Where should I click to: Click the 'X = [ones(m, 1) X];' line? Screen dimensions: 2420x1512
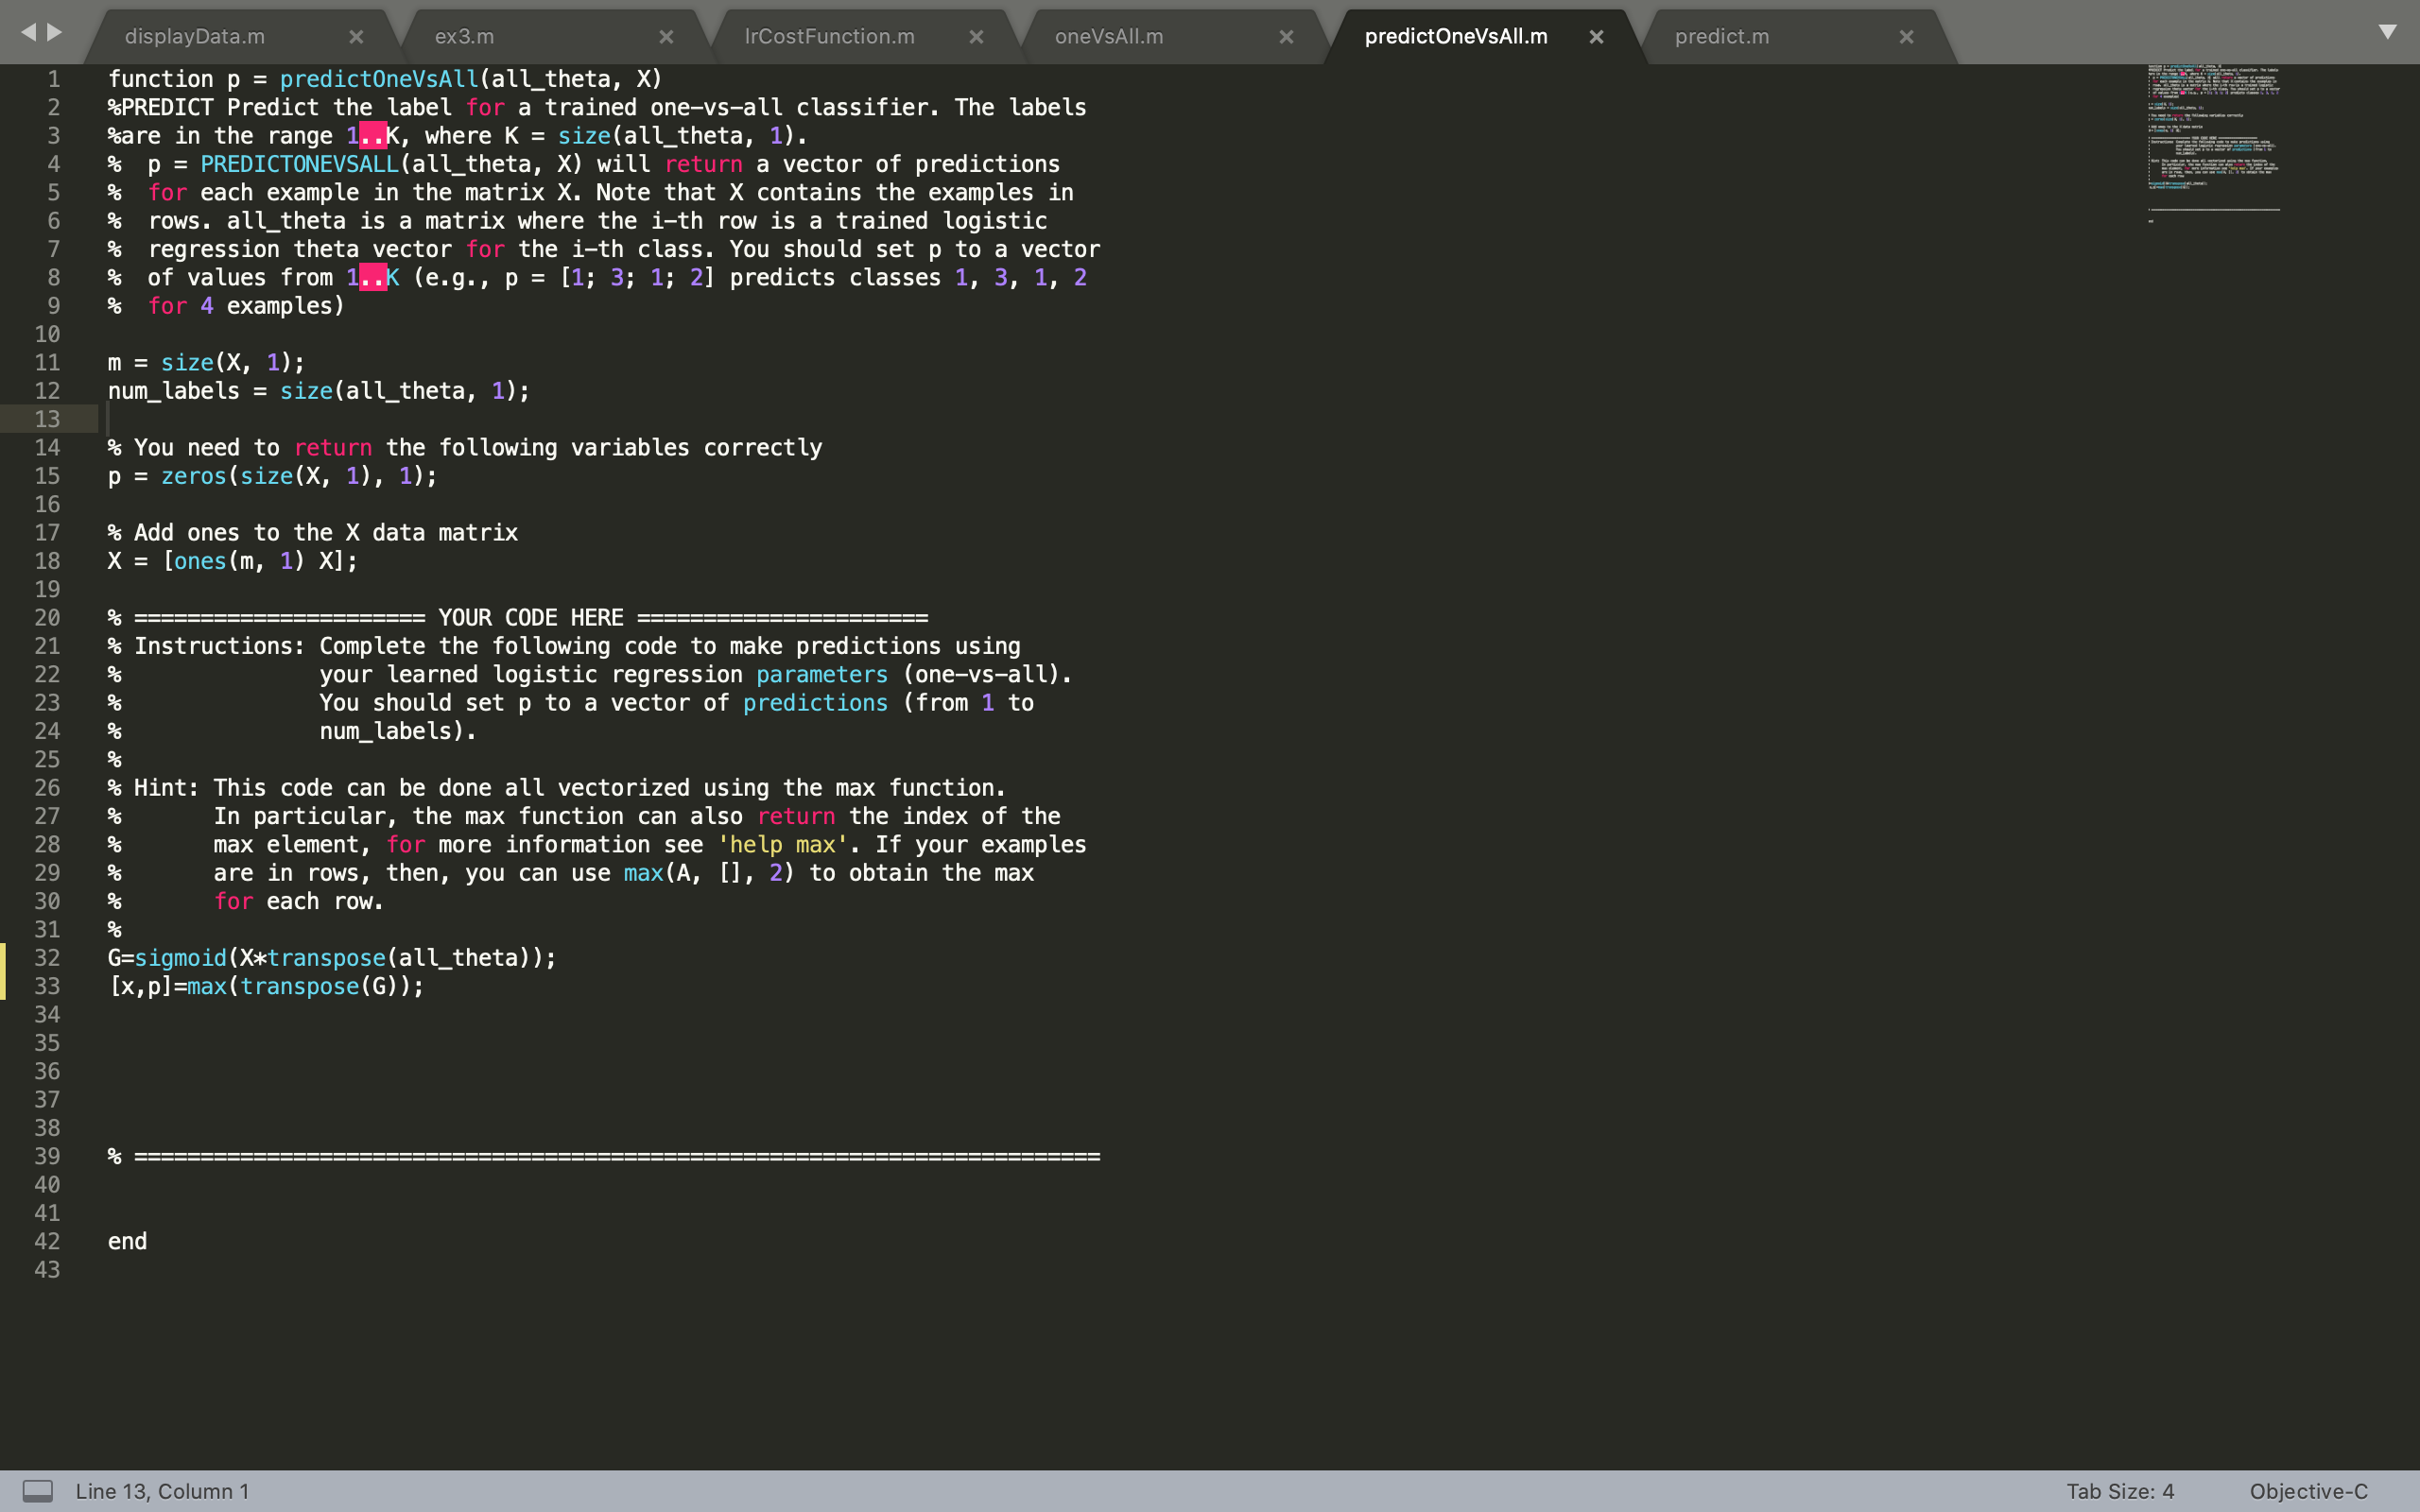point(233,561)
